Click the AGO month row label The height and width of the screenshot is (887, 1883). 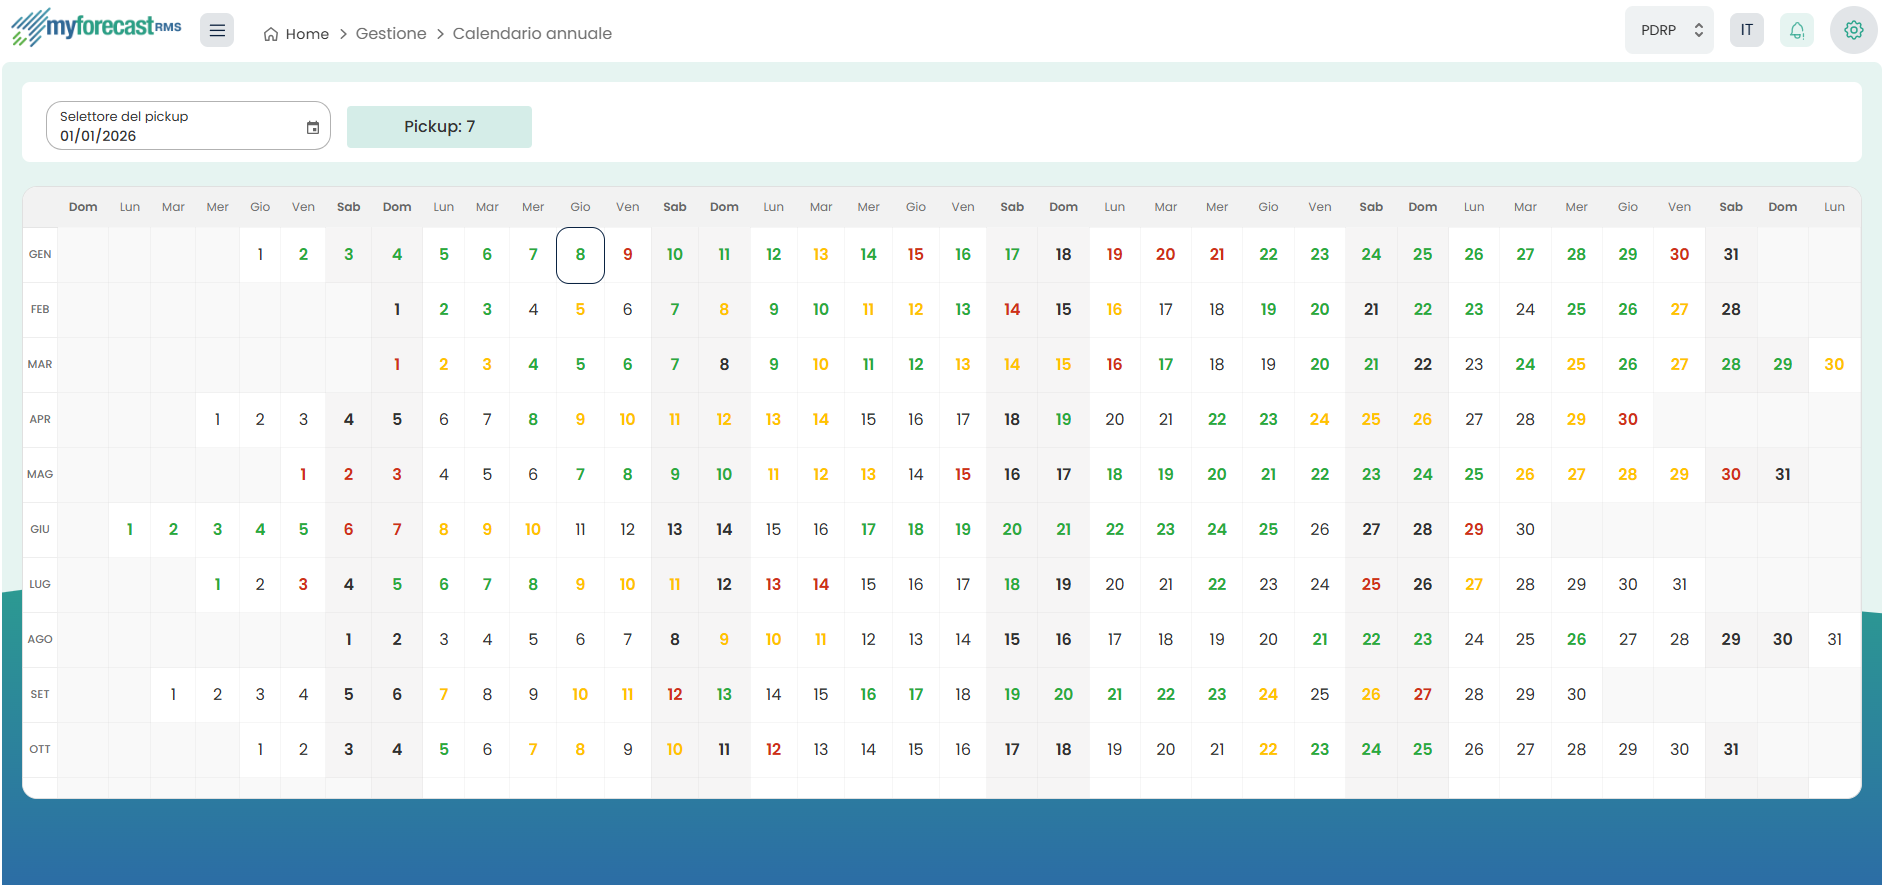40,640
